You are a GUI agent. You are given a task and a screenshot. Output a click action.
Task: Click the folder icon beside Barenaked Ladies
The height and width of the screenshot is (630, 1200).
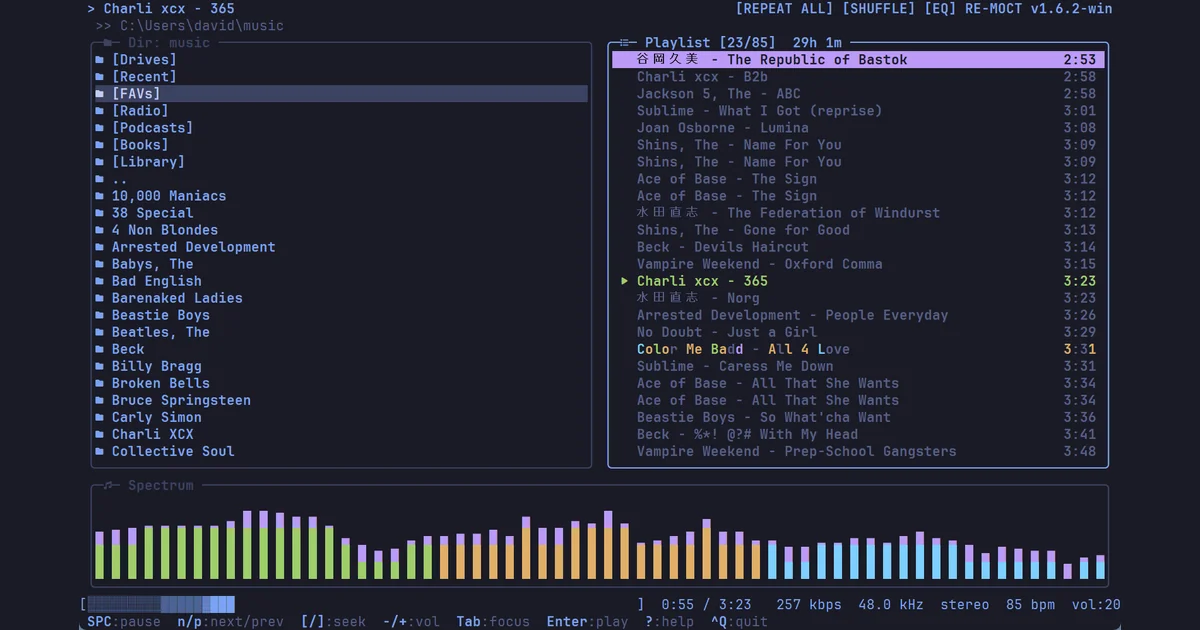point(99,298)
